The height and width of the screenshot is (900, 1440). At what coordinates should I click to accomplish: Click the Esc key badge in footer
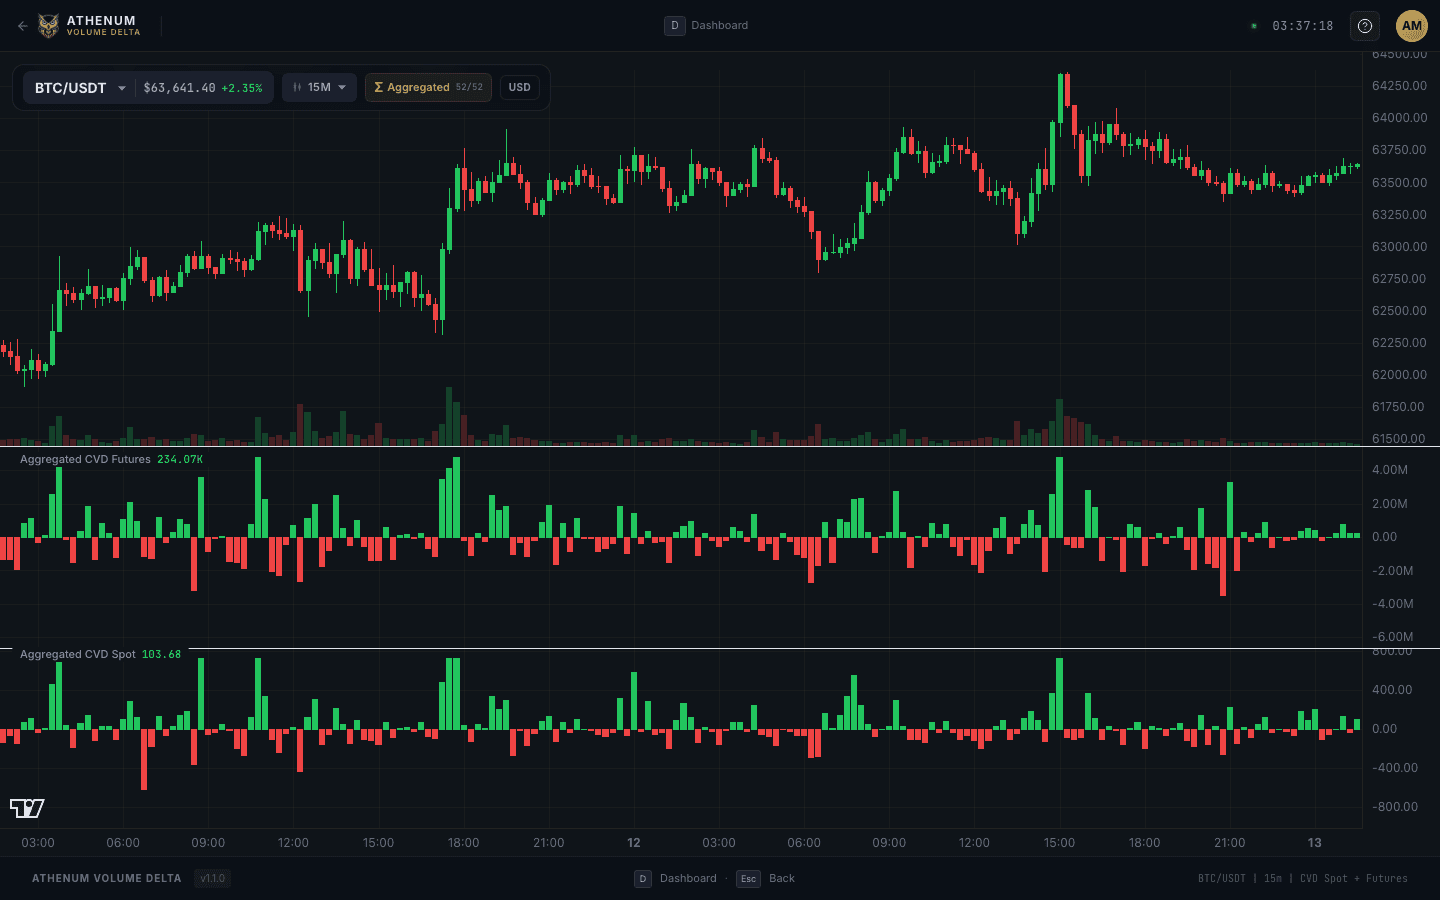748,879
